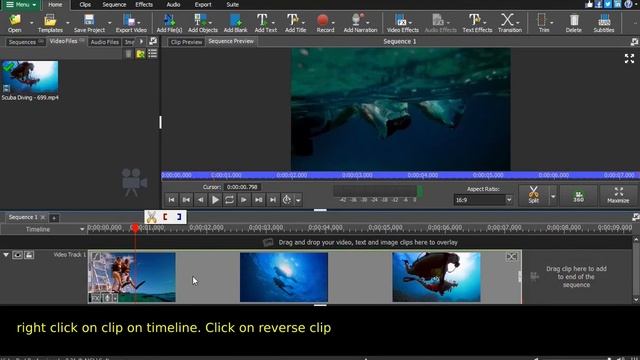This screenshot has height=360, width=640.
Task: Open Video Effects from the toolbar
Action: click(x=402, y=23)
